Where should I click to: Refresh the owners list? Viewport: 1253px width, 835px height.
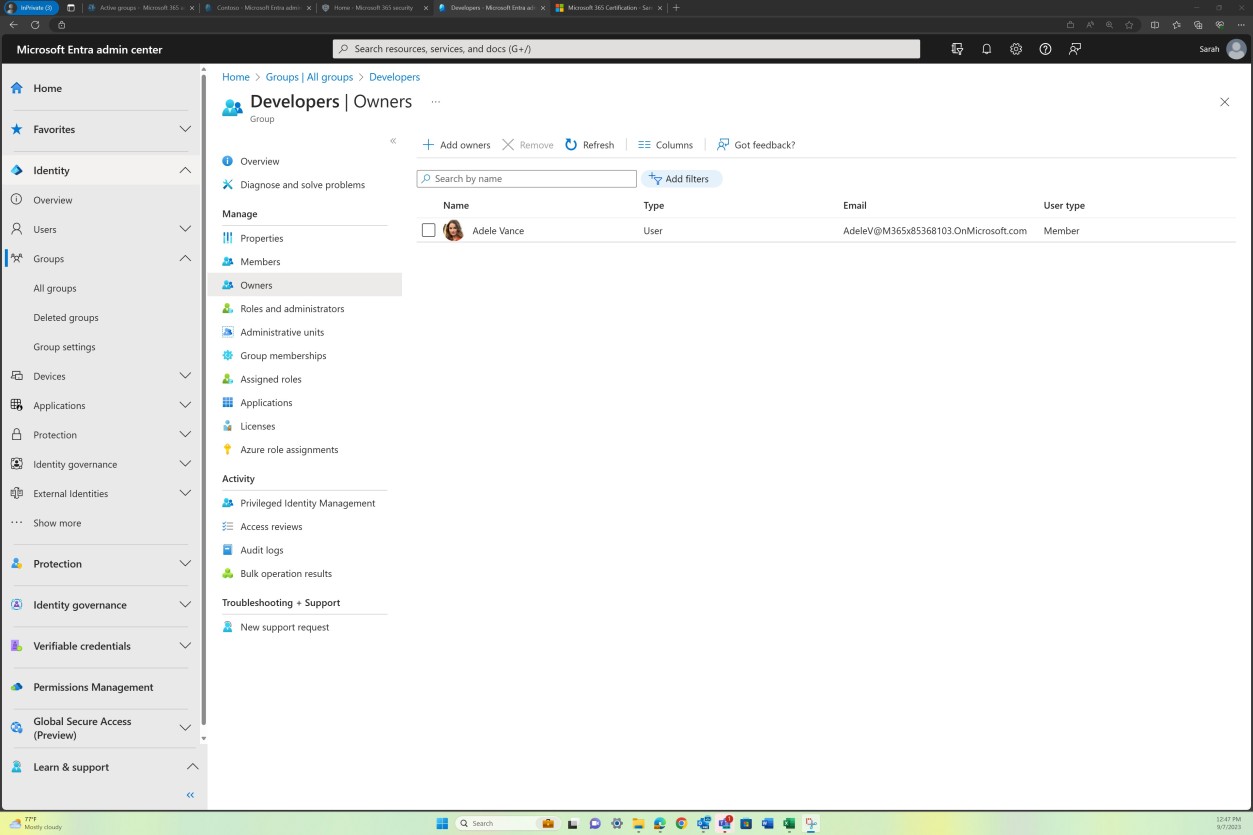pos(589,145)
